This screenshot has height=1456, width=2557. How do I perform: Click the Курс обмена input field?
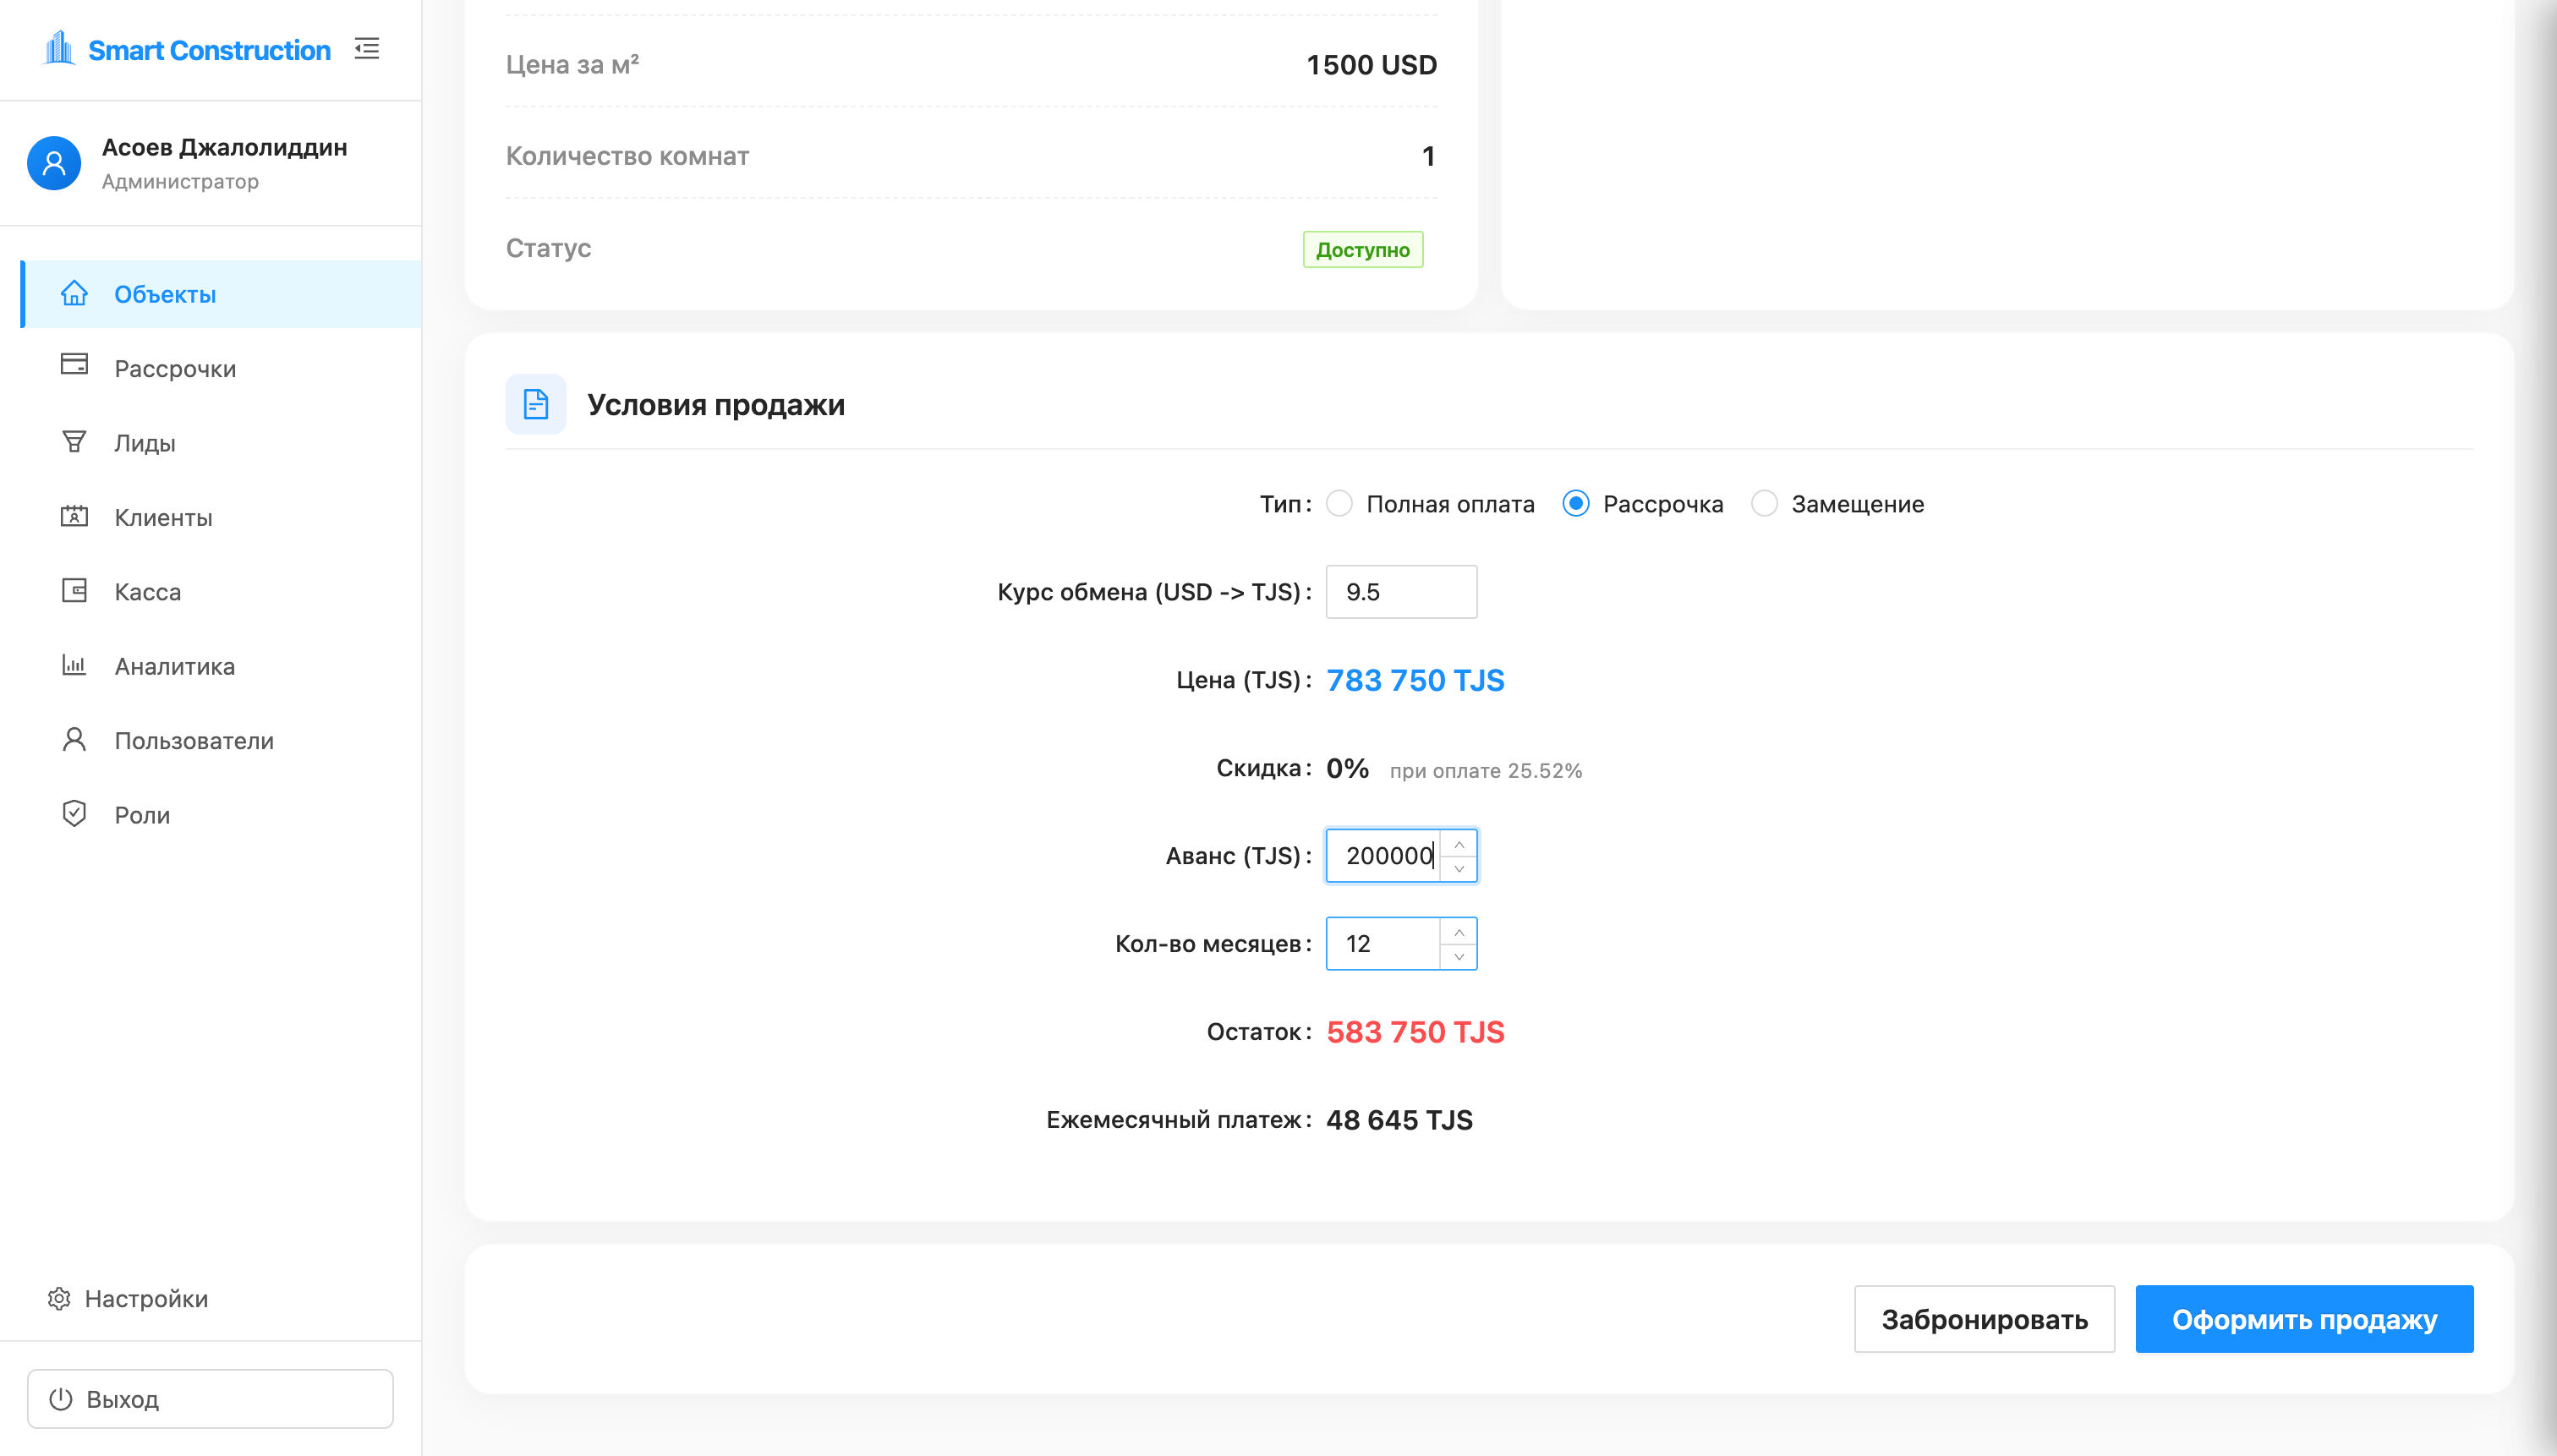click(1401, 591)
